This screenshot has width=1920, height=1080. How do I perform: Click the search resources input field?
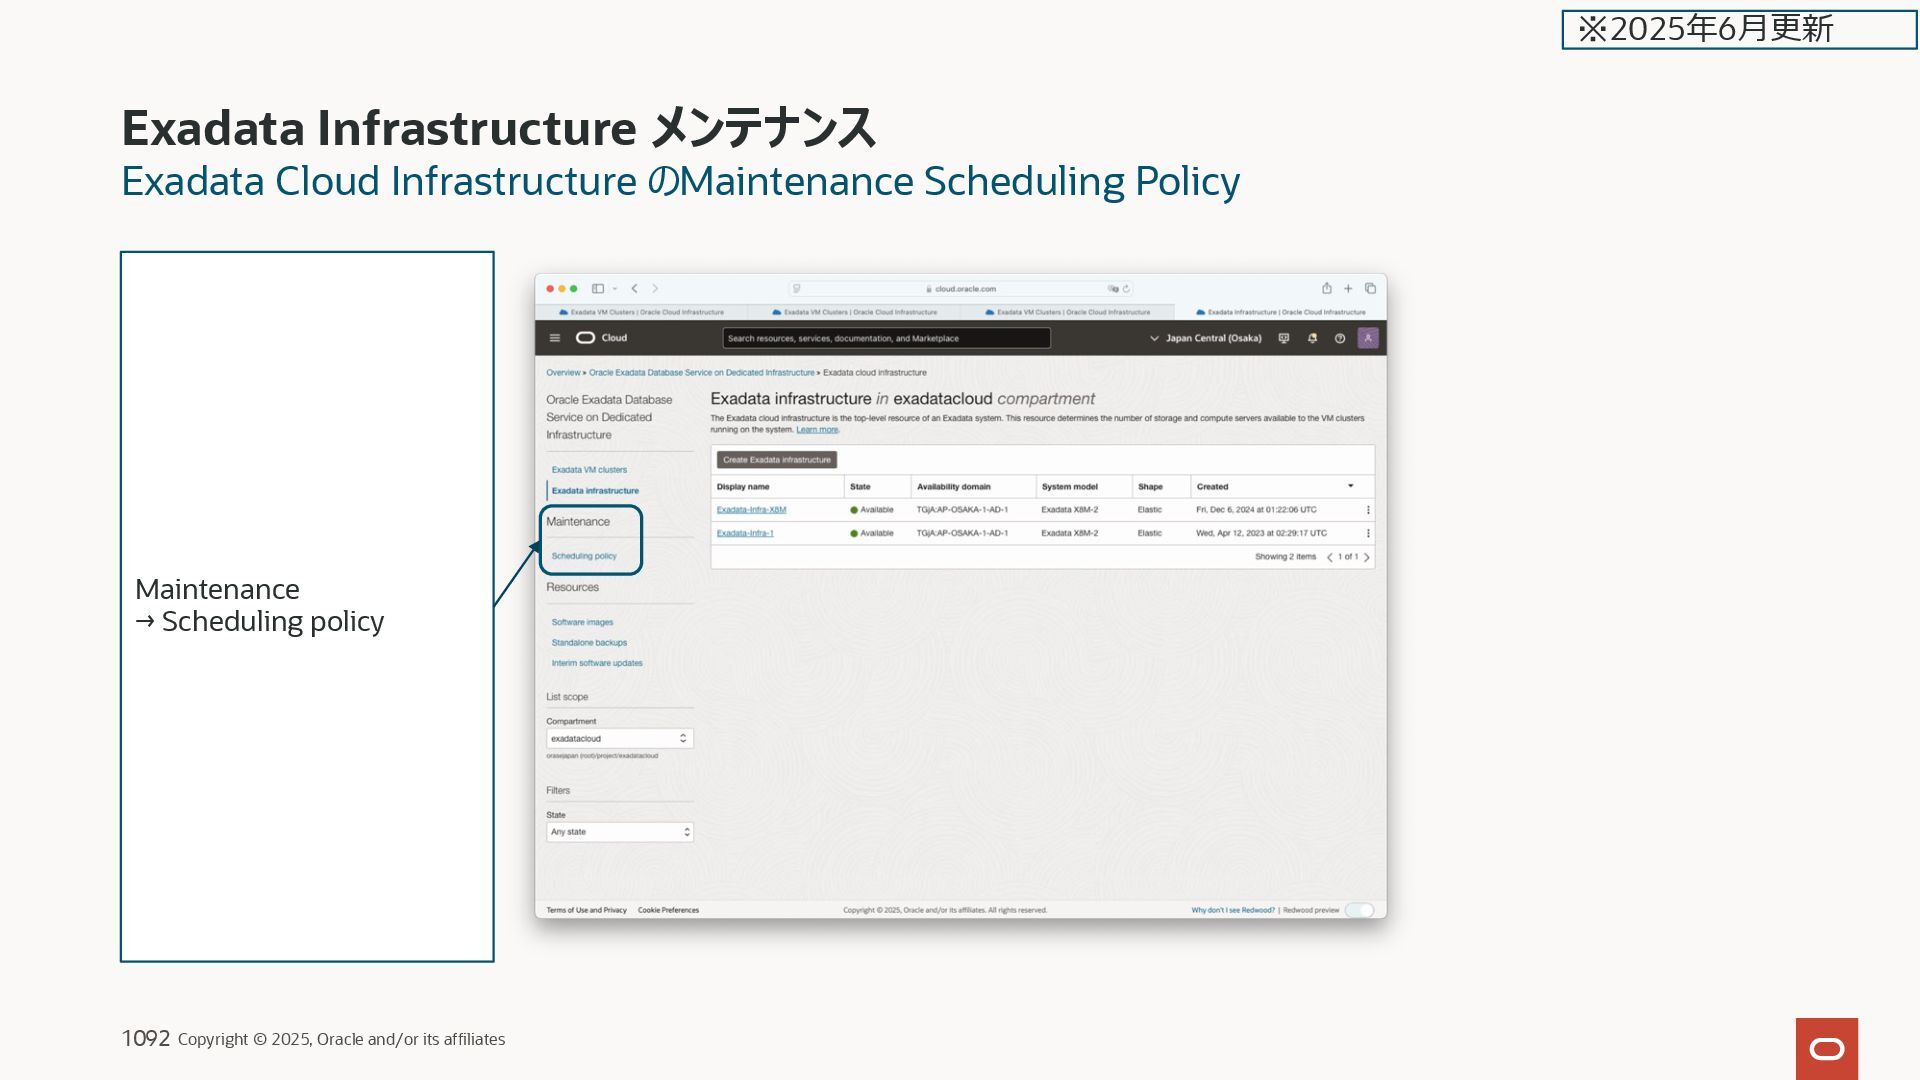[x=886, y=338]
